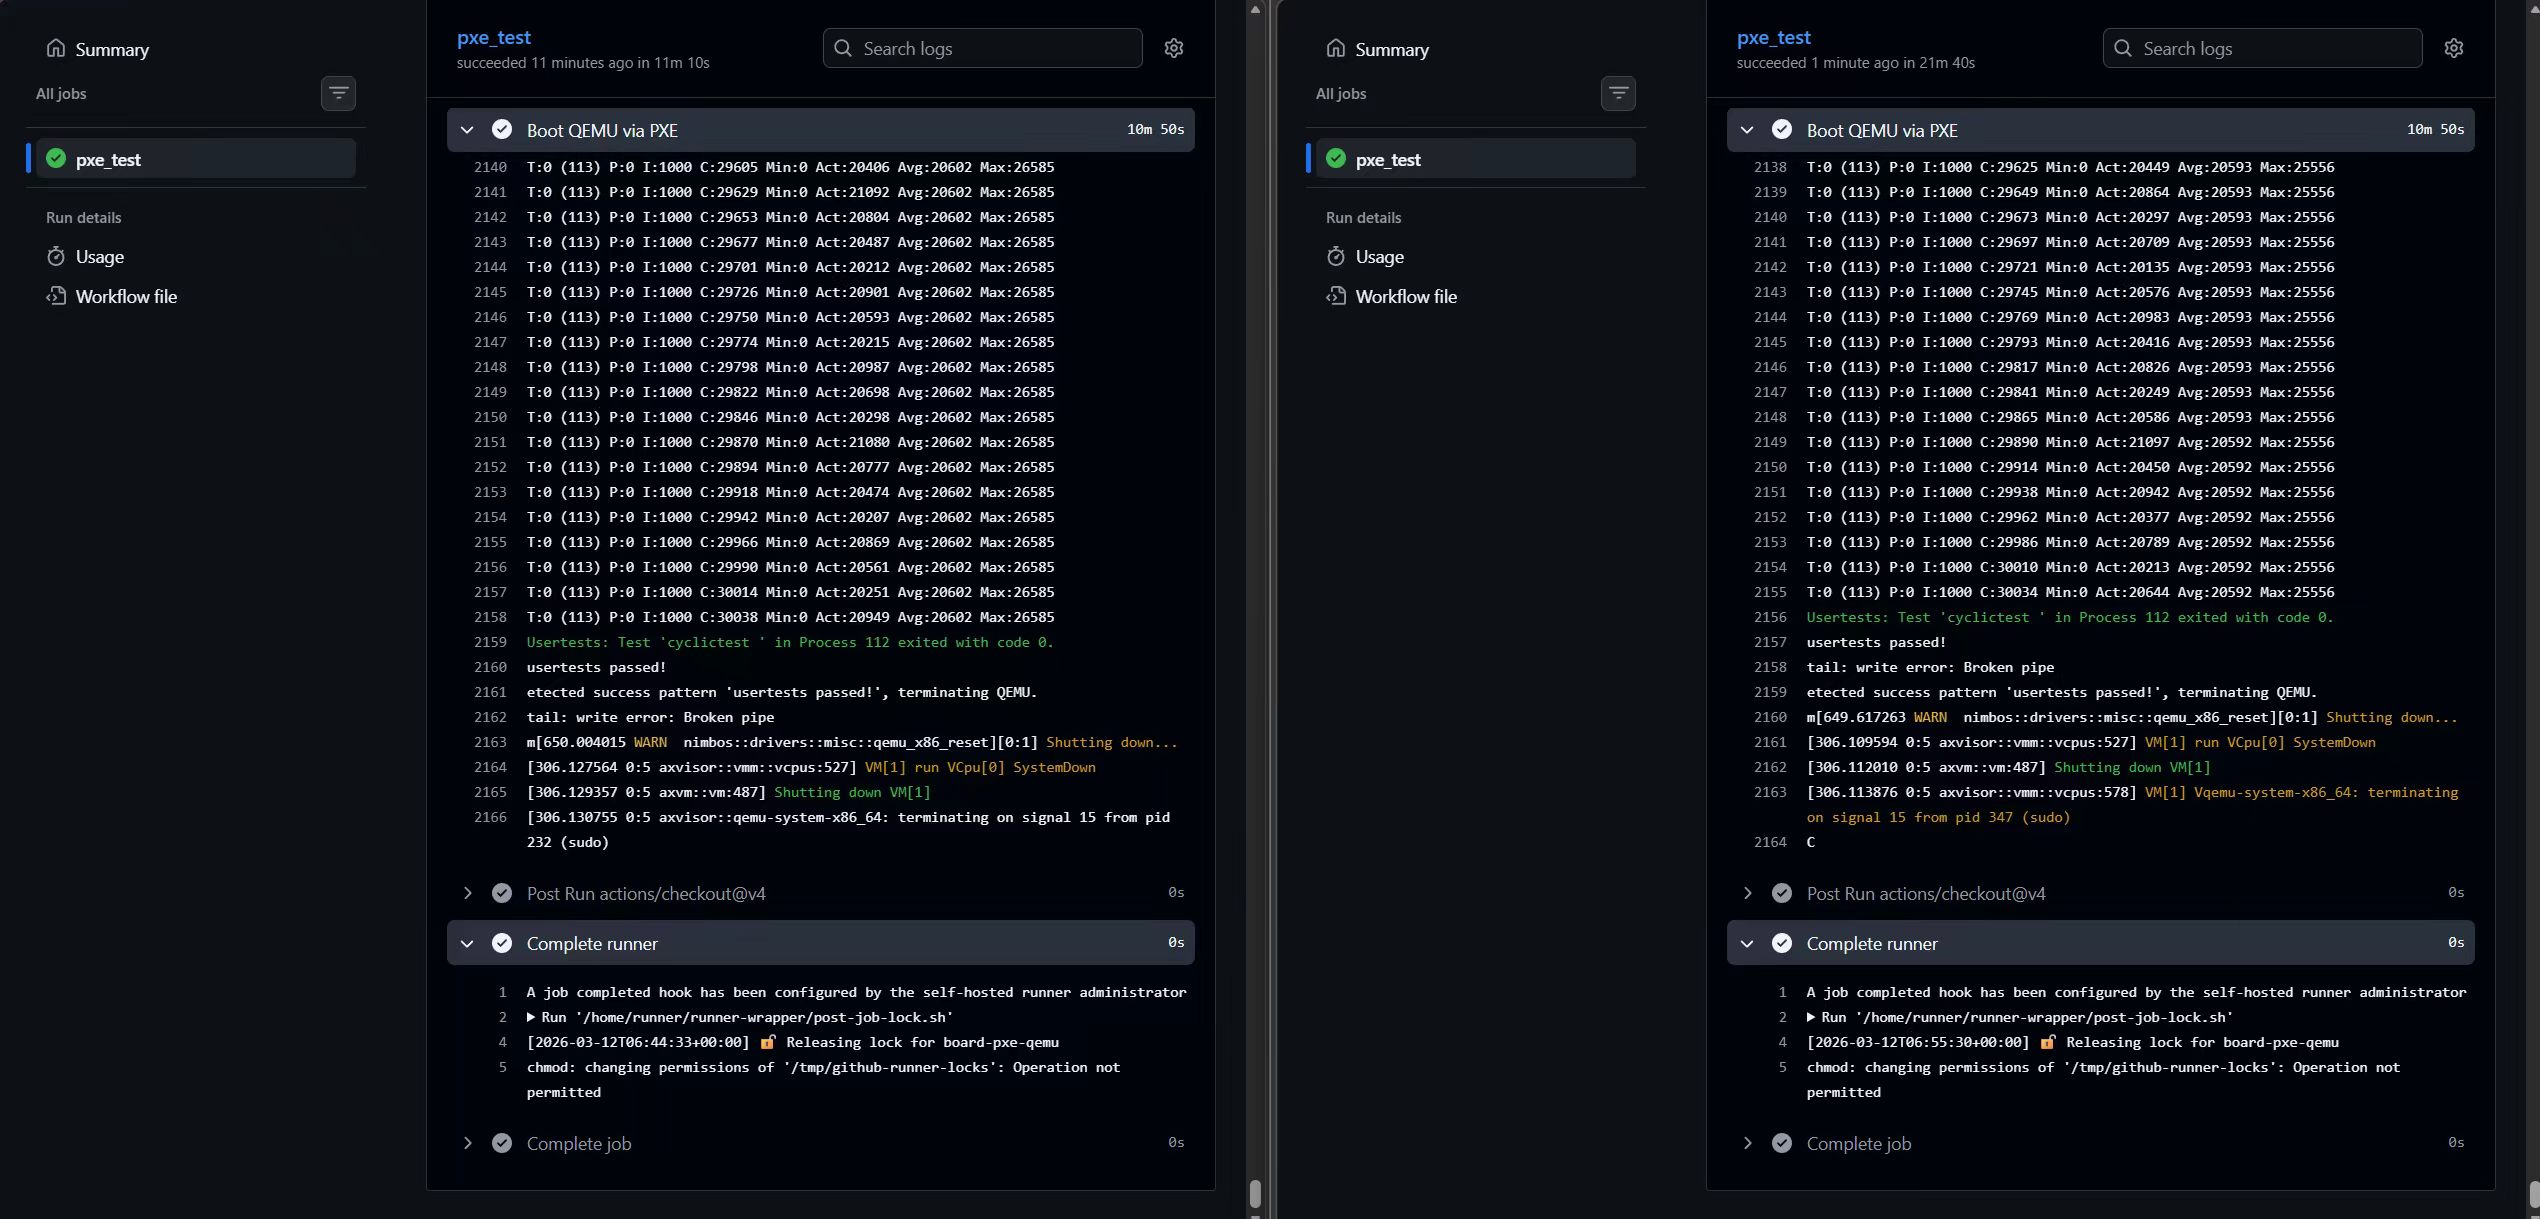The image size is (2540, 1219).
Task: Expand Complete job step in right pane
Action: (x=1747, y=1143)
